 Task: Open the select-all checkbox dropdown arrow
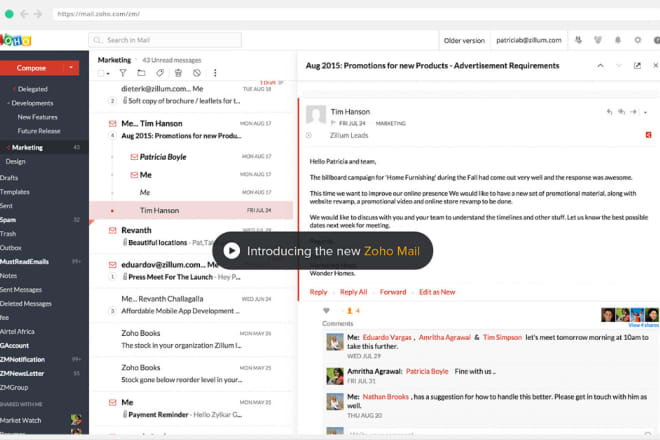click(108, 74)
